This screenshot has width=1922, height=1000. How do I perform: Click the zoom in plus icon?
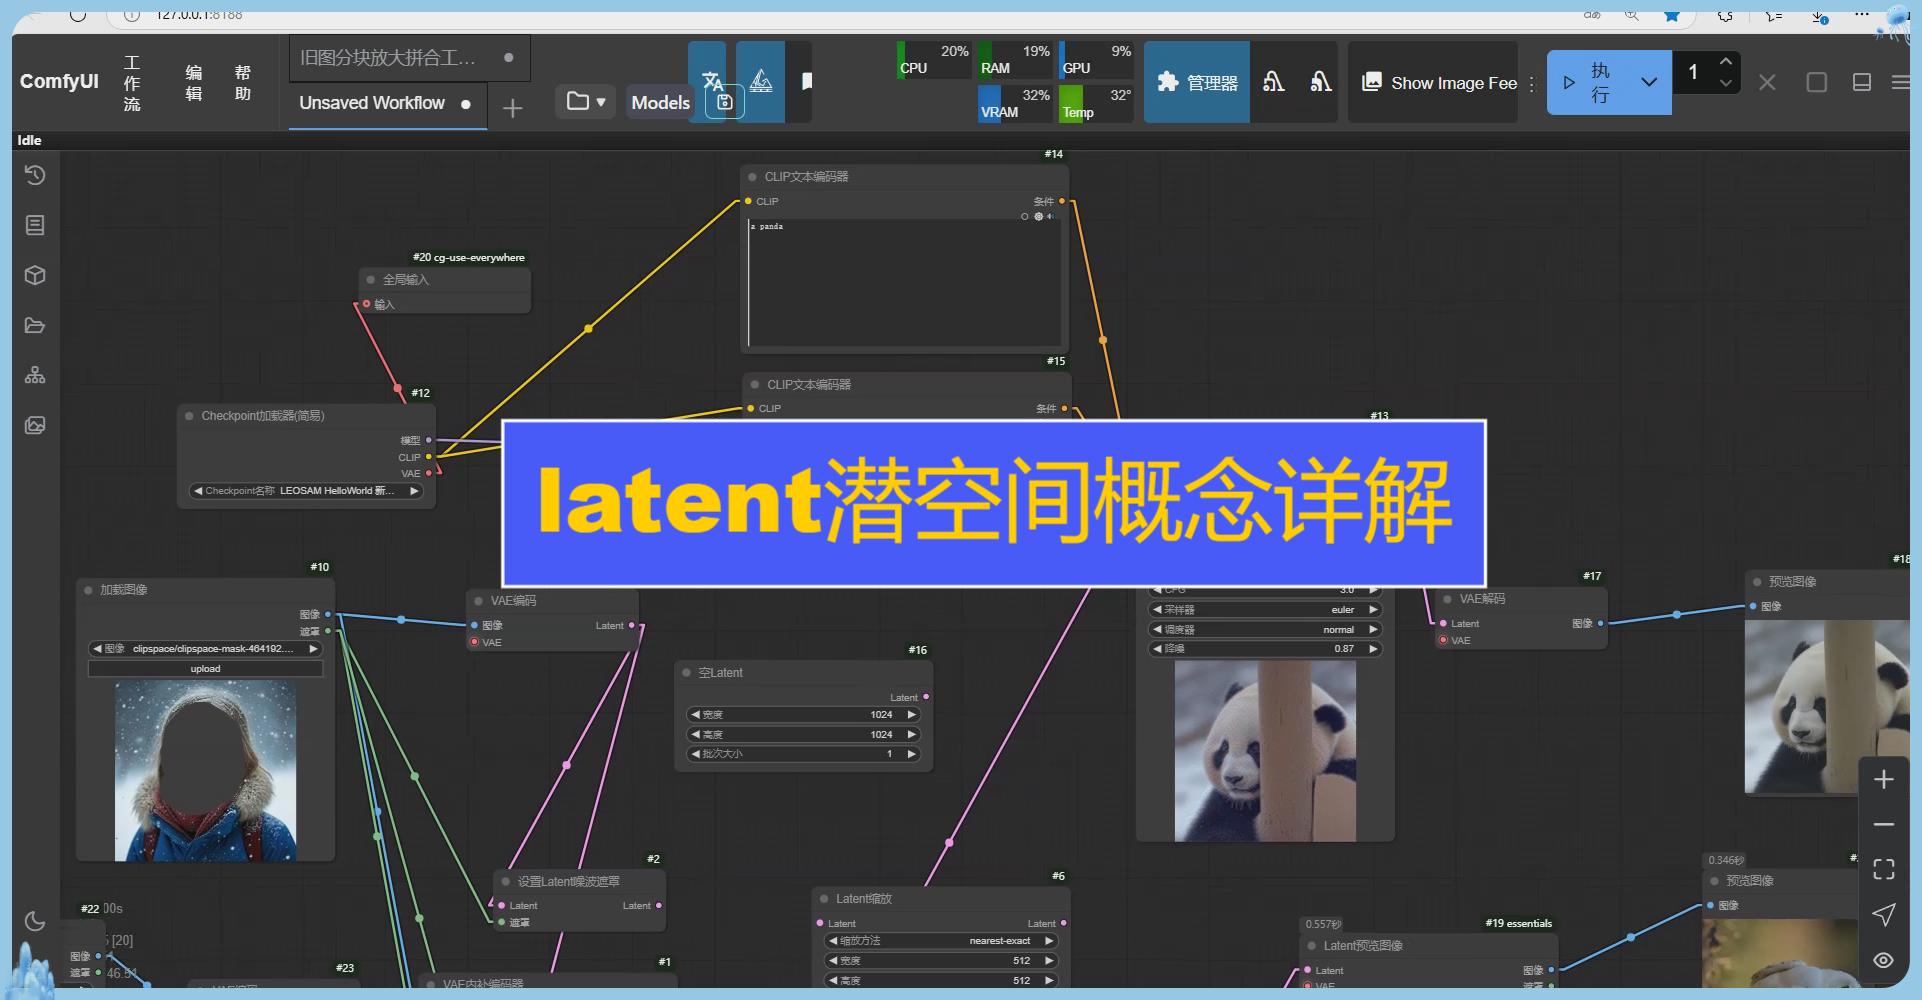[x=1883, y=780]
